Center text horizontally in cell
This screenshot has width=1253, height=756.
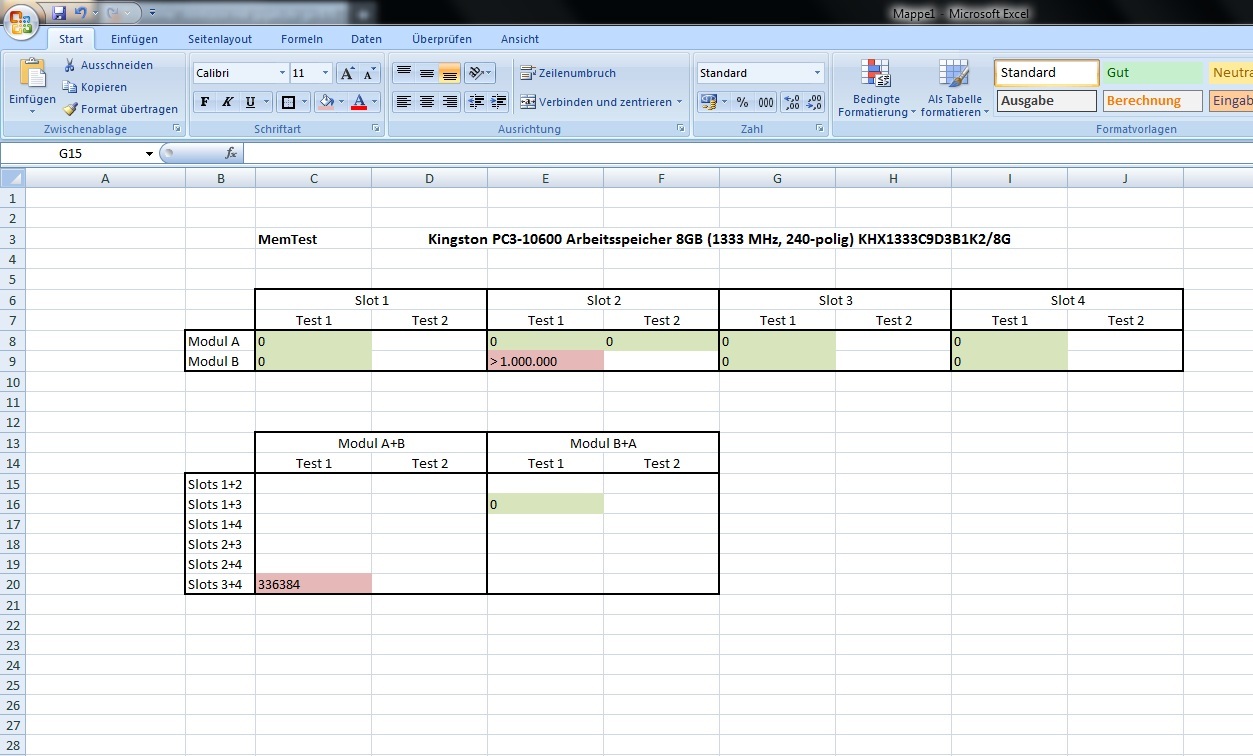[426, 102]
